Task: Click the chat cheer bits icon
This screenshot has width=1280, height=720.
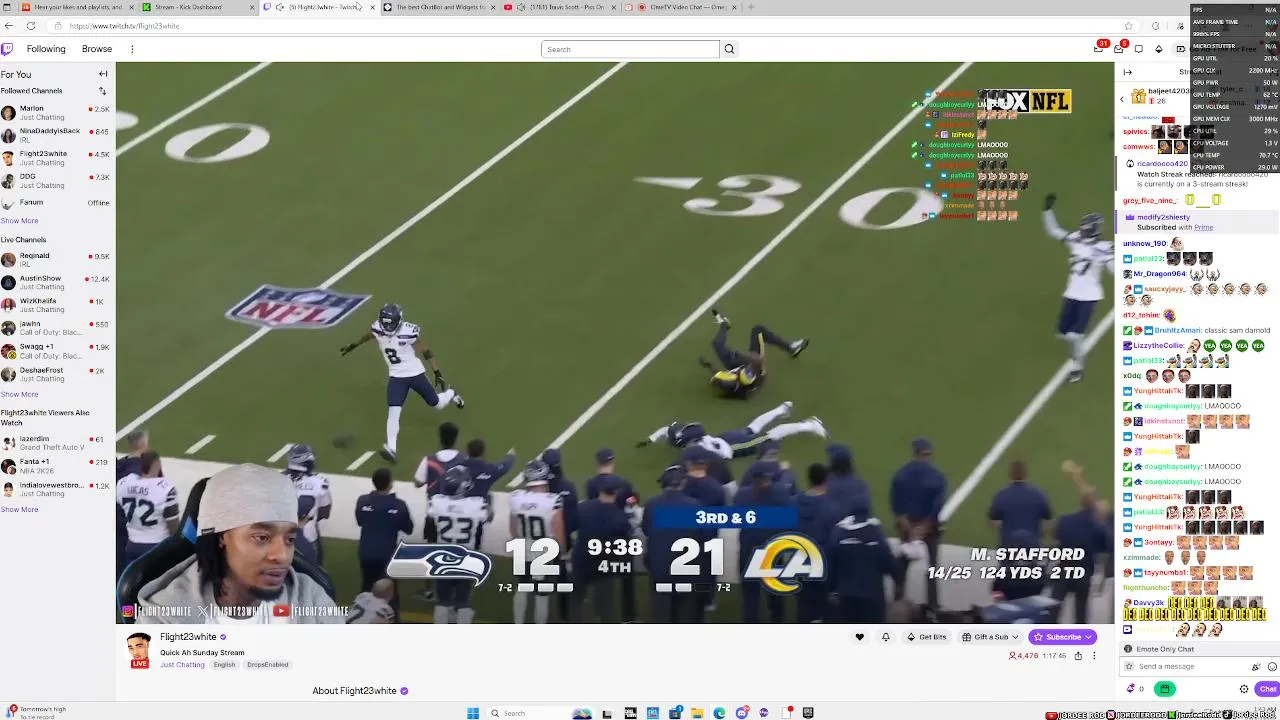Action: click(1256, 667)
